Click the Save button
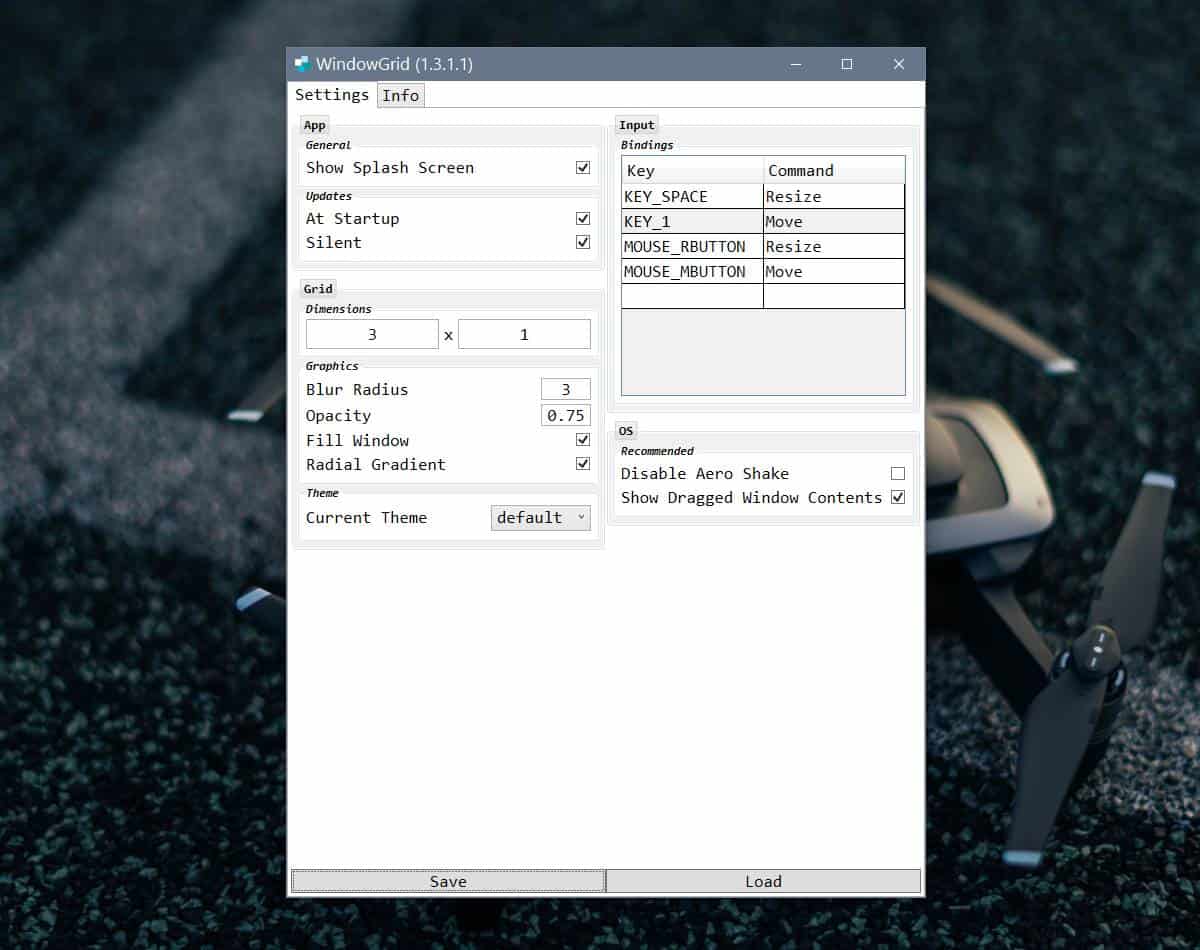Screen dimensions: 1200x950 [447, 881]
